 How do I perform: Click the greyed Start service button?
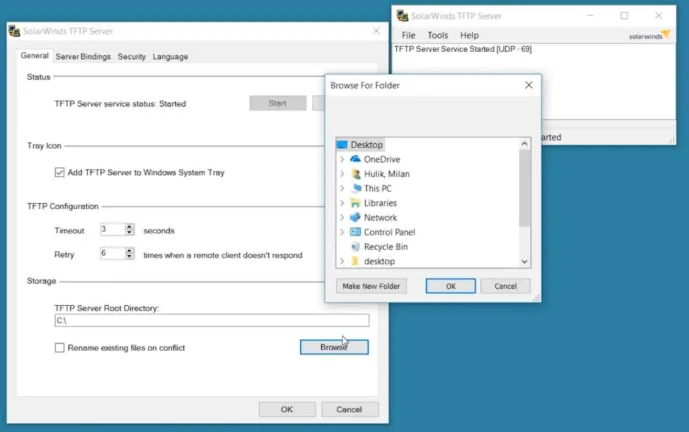coord(278,103)
